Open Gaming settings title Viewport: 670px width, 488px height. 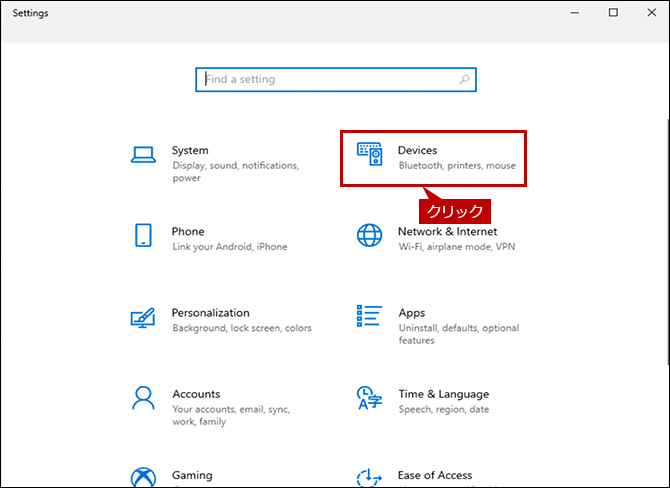192,476
